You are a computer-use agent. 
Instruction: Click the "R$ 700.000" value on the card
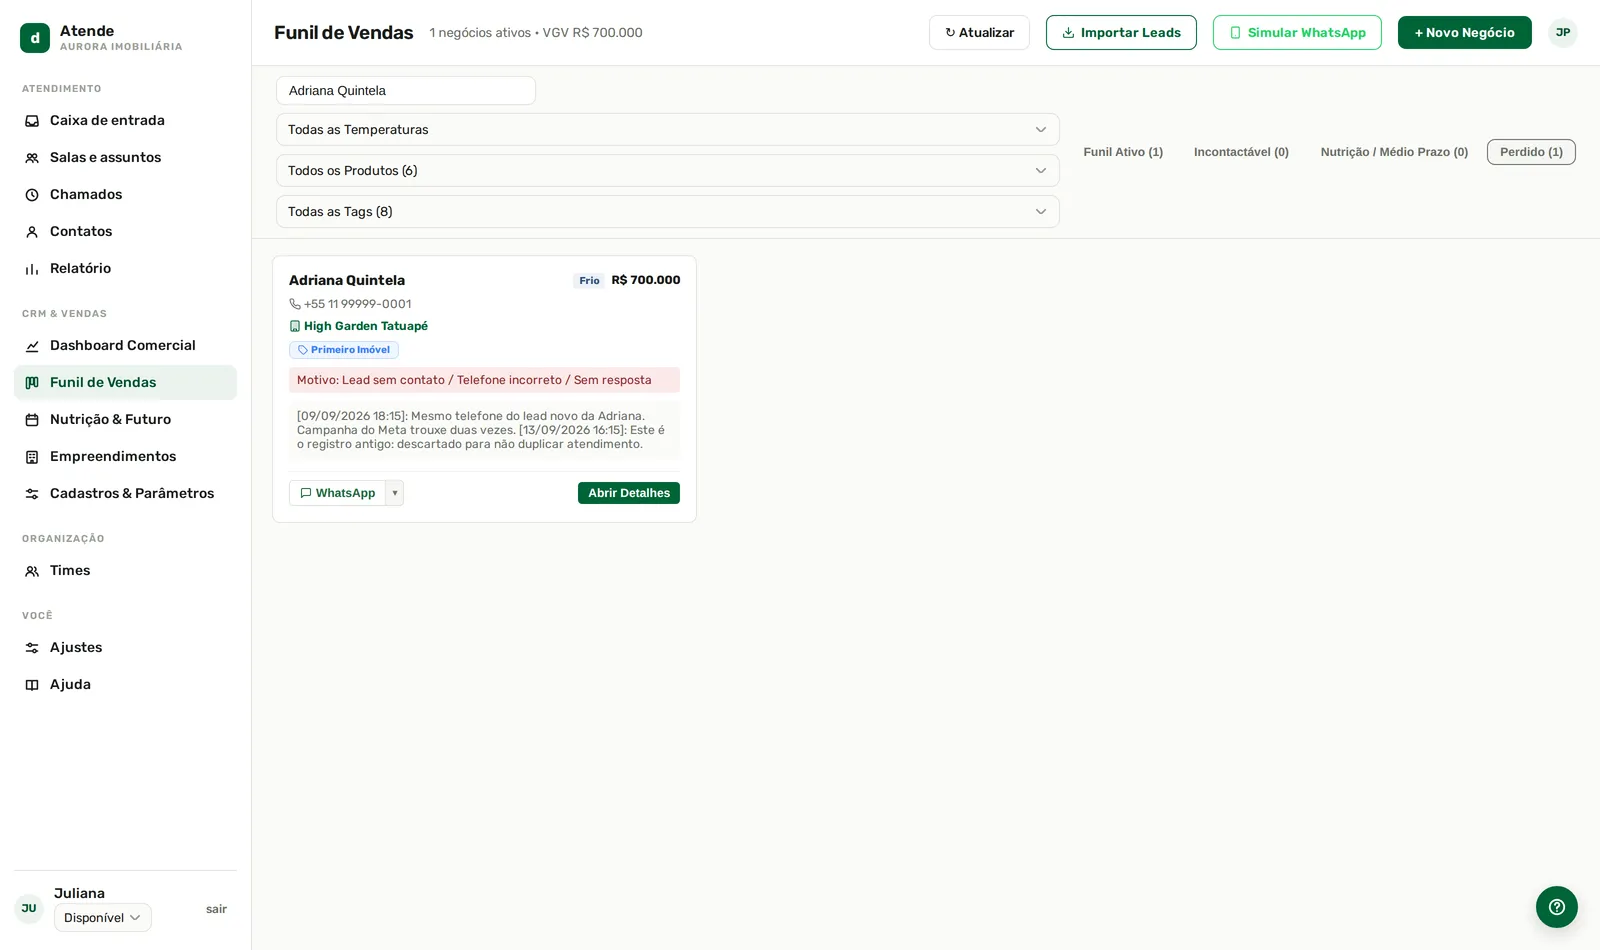(x=646, y=280)
